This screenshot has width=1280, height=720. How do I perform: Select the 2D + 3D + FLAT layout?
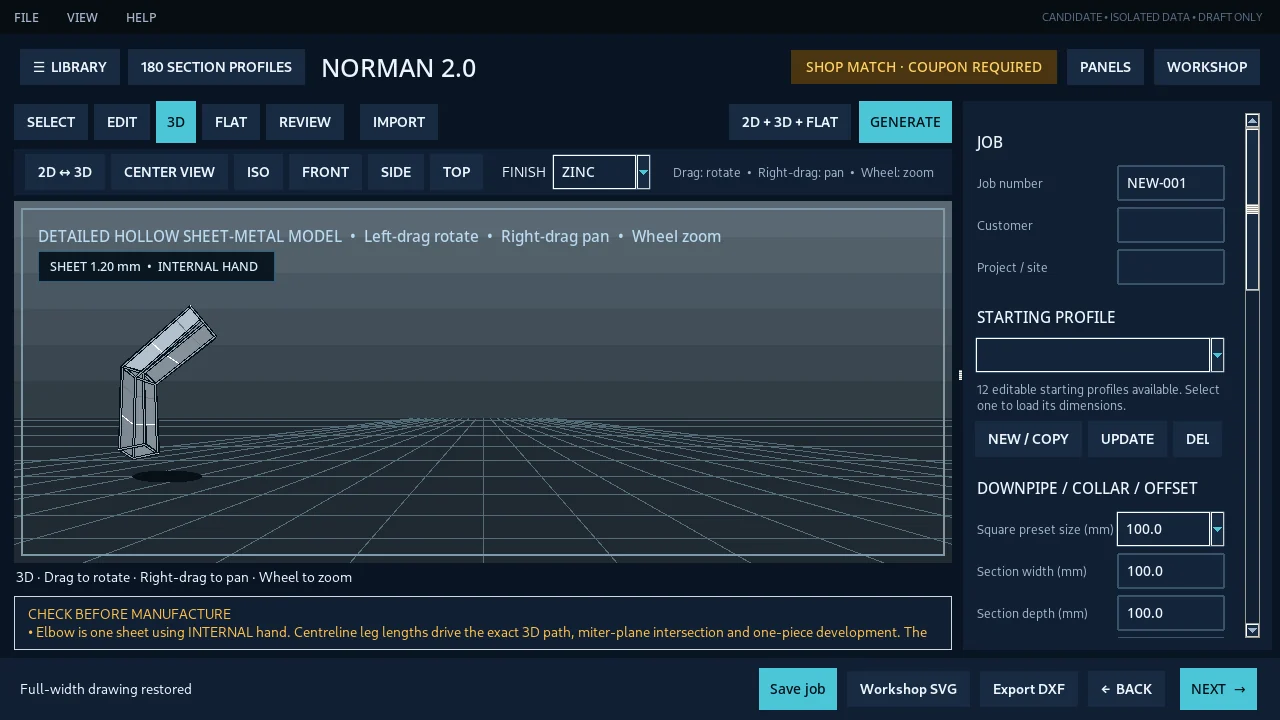[x=790, y=122]
